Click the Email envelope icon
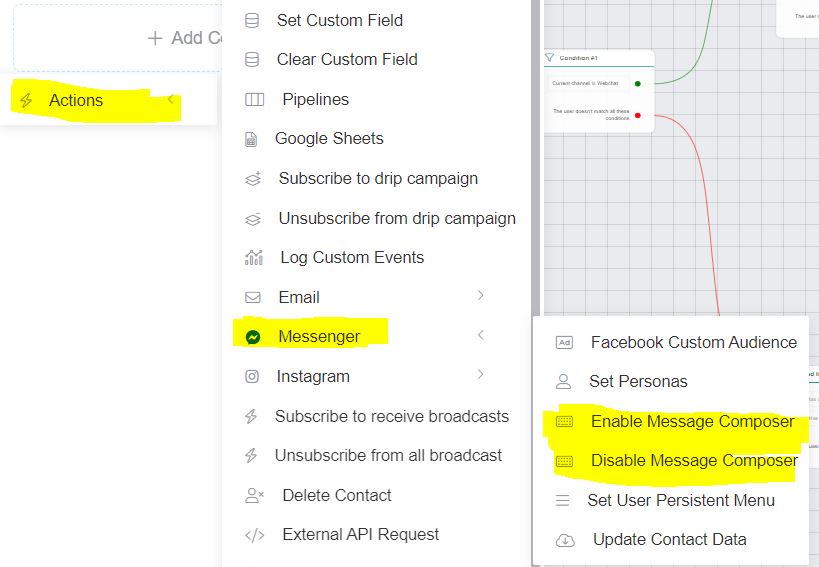The height and width of the screenshot is (567, 819). 253,297
